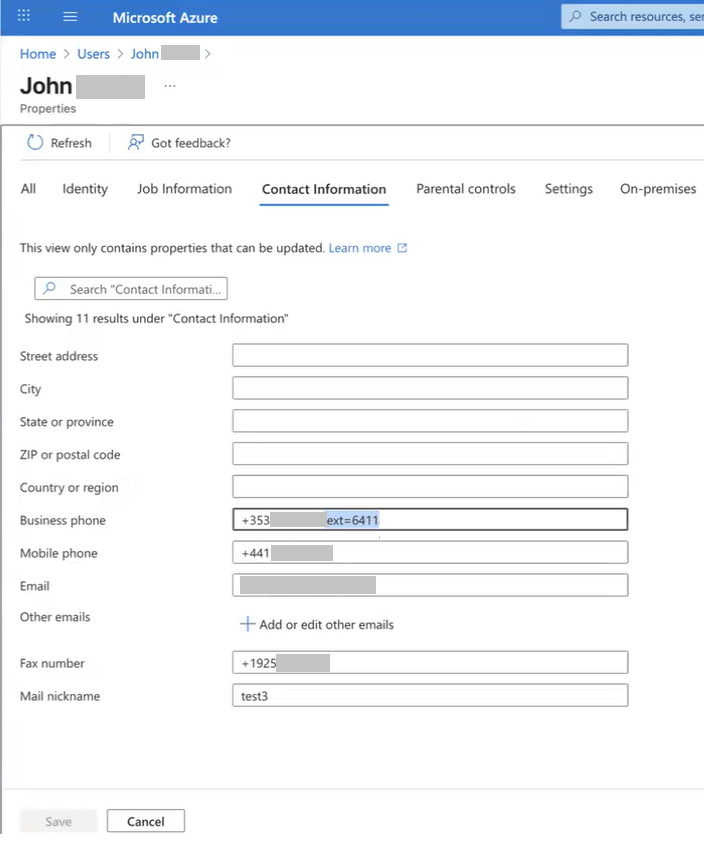Click the search magnifier icon in top bar
The image size is (704, 852).
575,16
